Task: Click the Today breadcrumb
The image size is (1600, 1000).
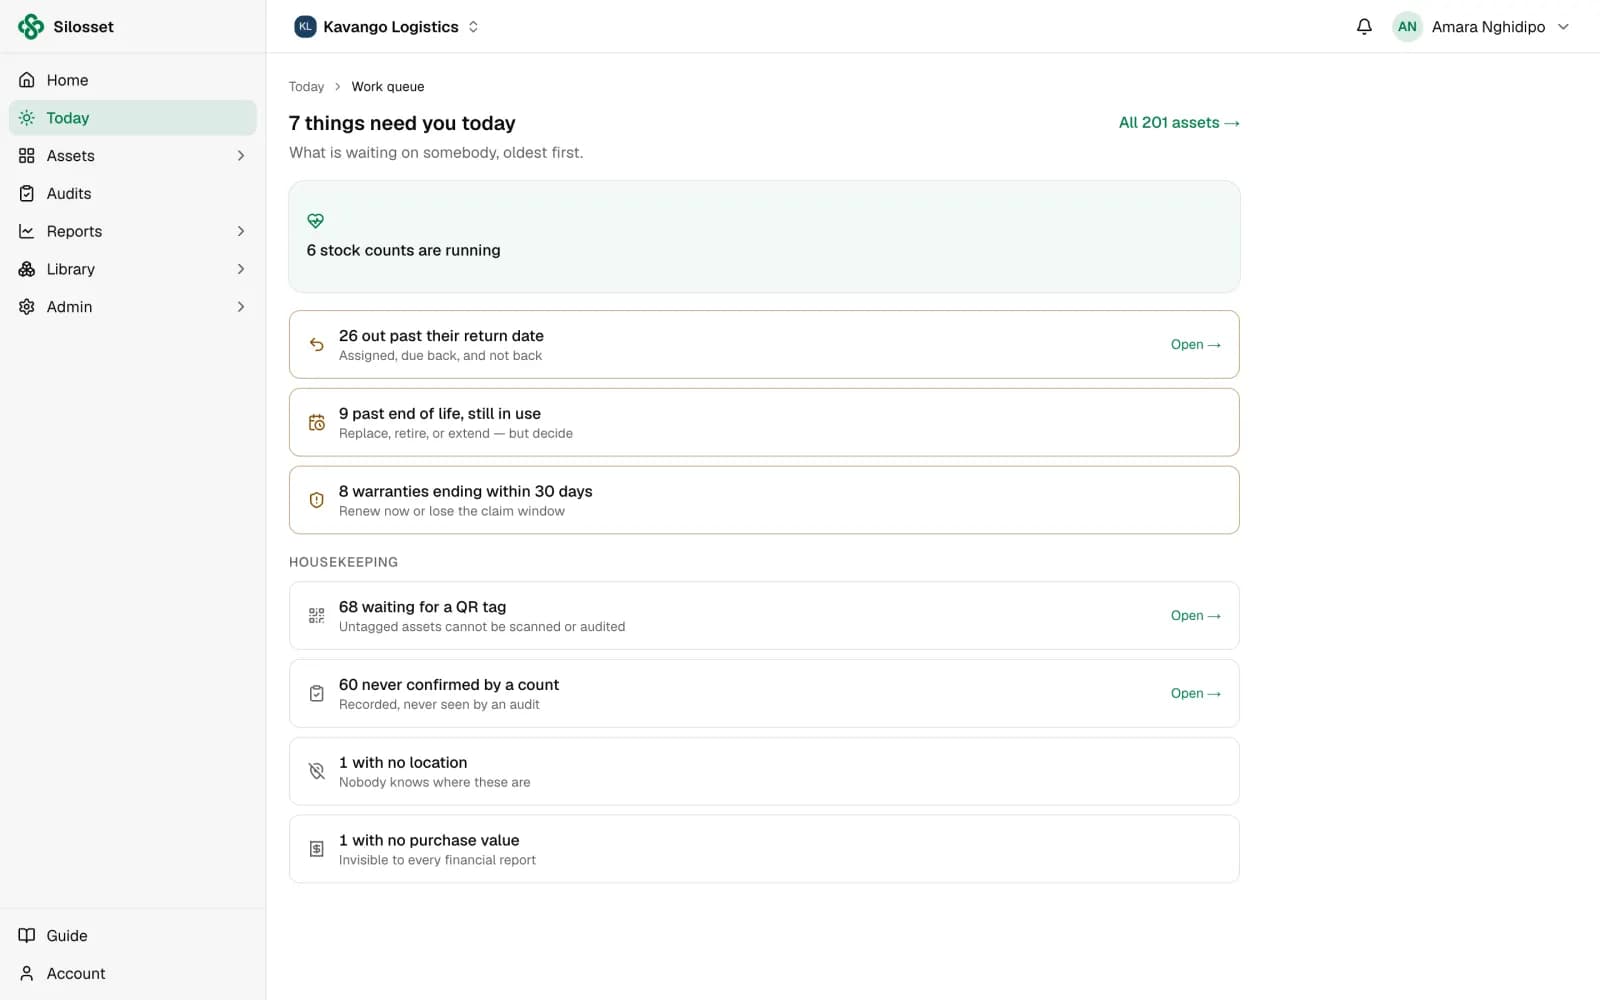Action: (306, 87)
